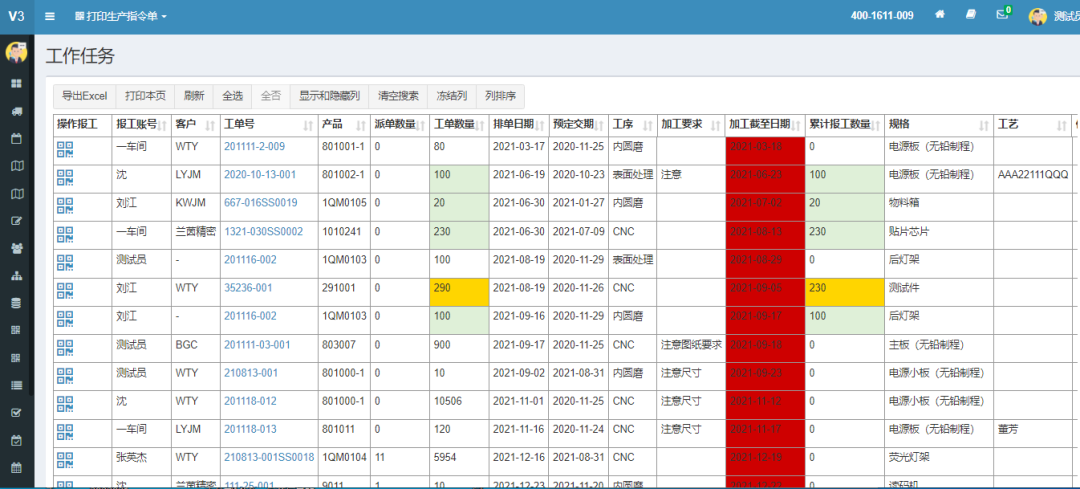Open the sidebar calendar-check icon
The height and width of the screenshot is (489, 1080).
[17, 439]
